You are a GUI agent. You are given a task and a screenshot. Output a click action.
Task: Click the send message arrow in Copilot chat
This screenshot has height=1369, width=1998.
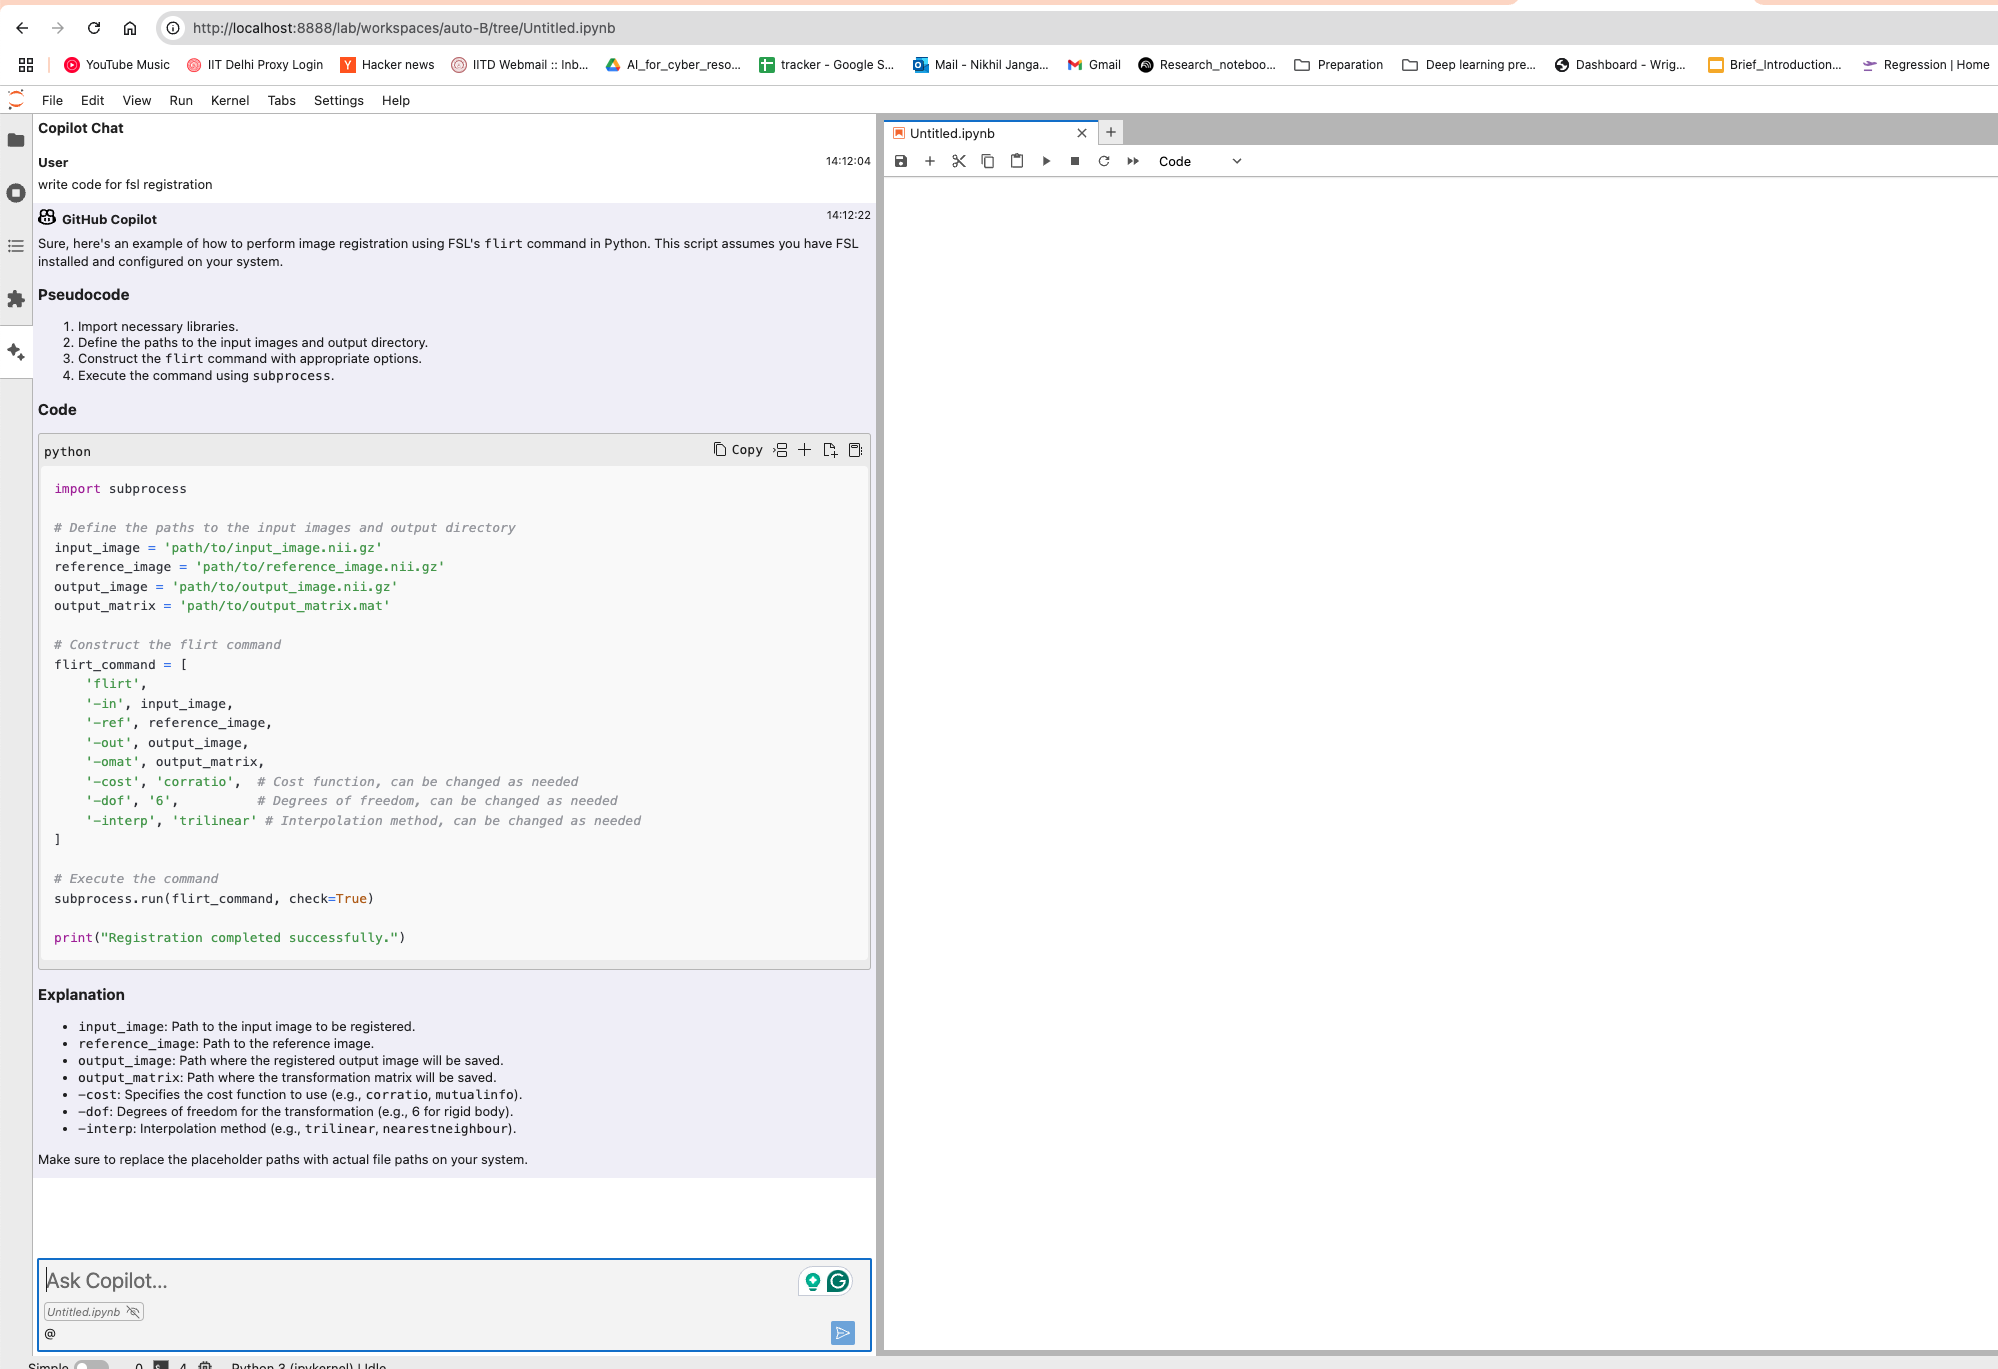(x=842, y=1333)
